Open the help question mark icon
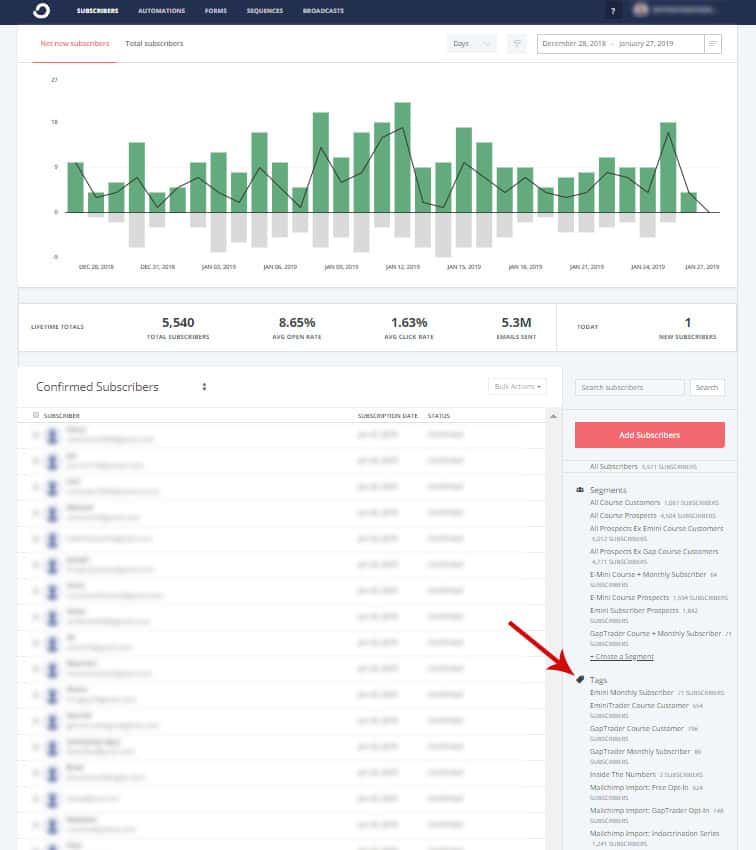The width and height of the screenshot is (756, 850). coord(612,11)
